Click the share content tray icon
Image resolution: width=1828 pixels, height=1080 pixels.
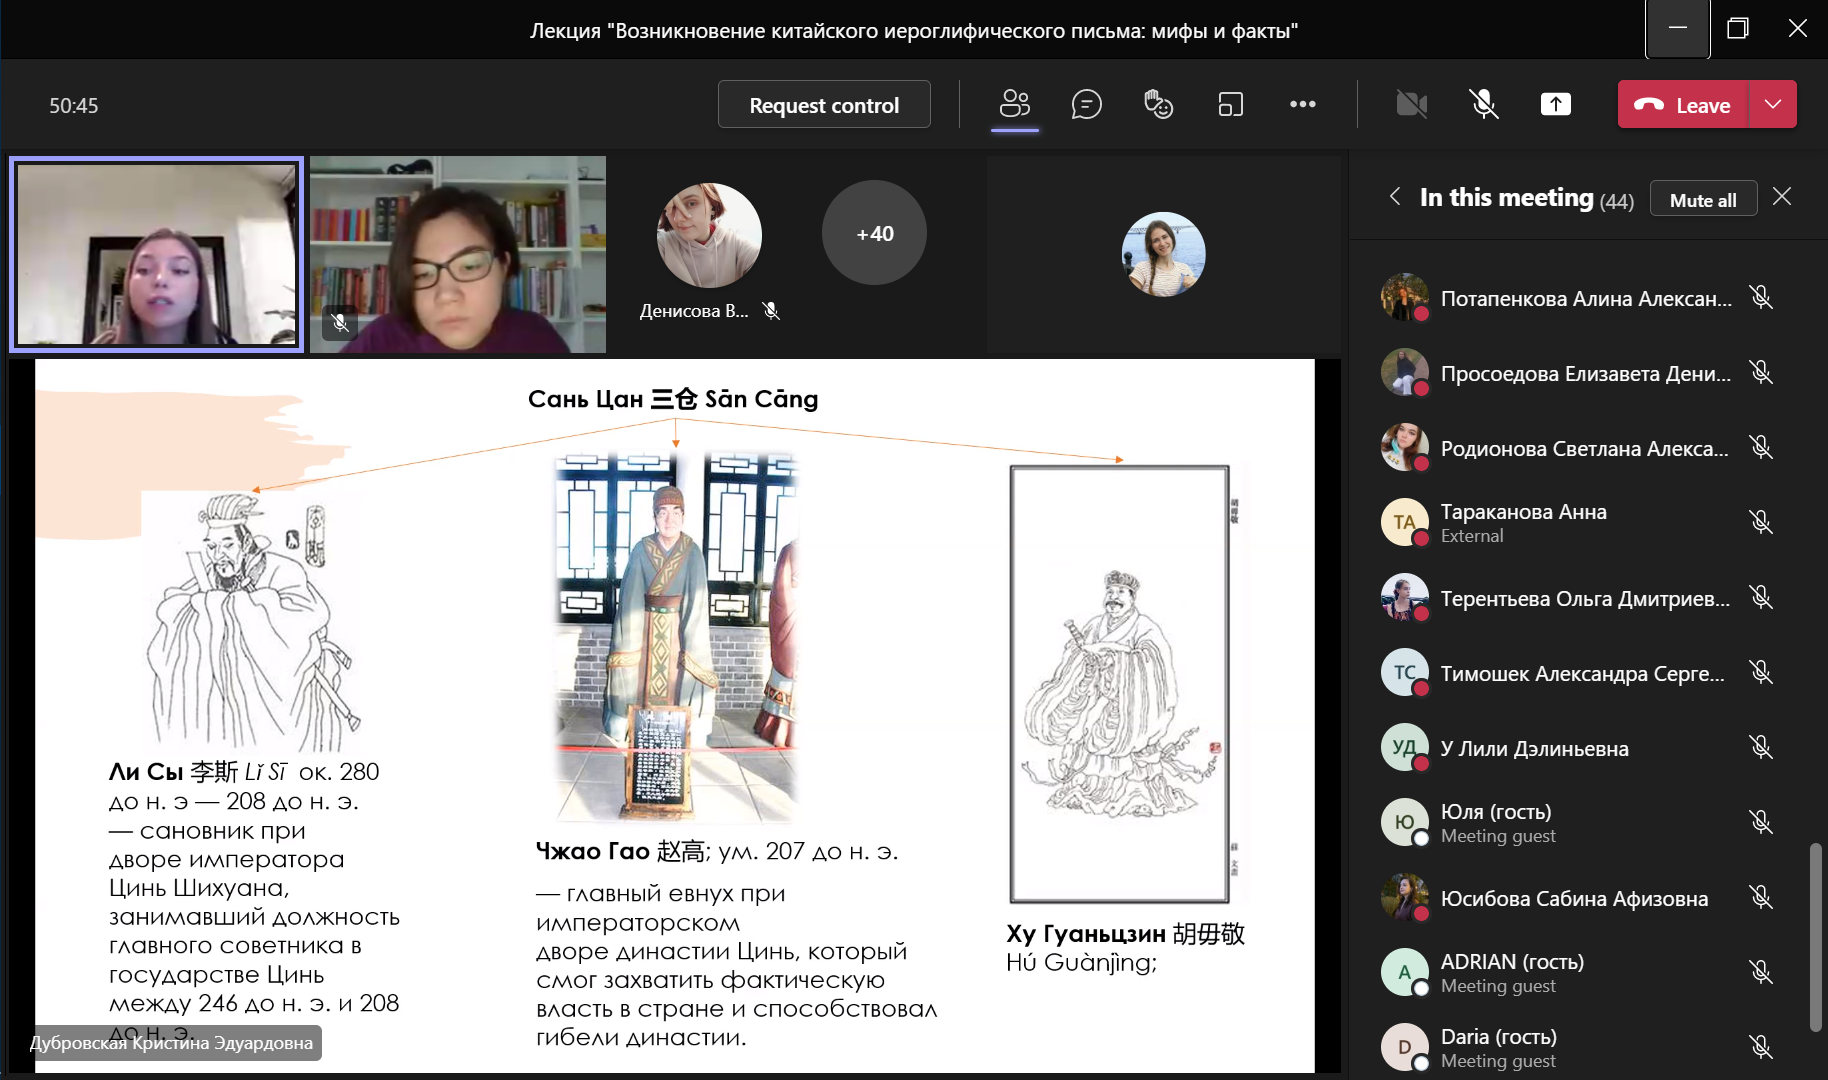click(1555, 104)
